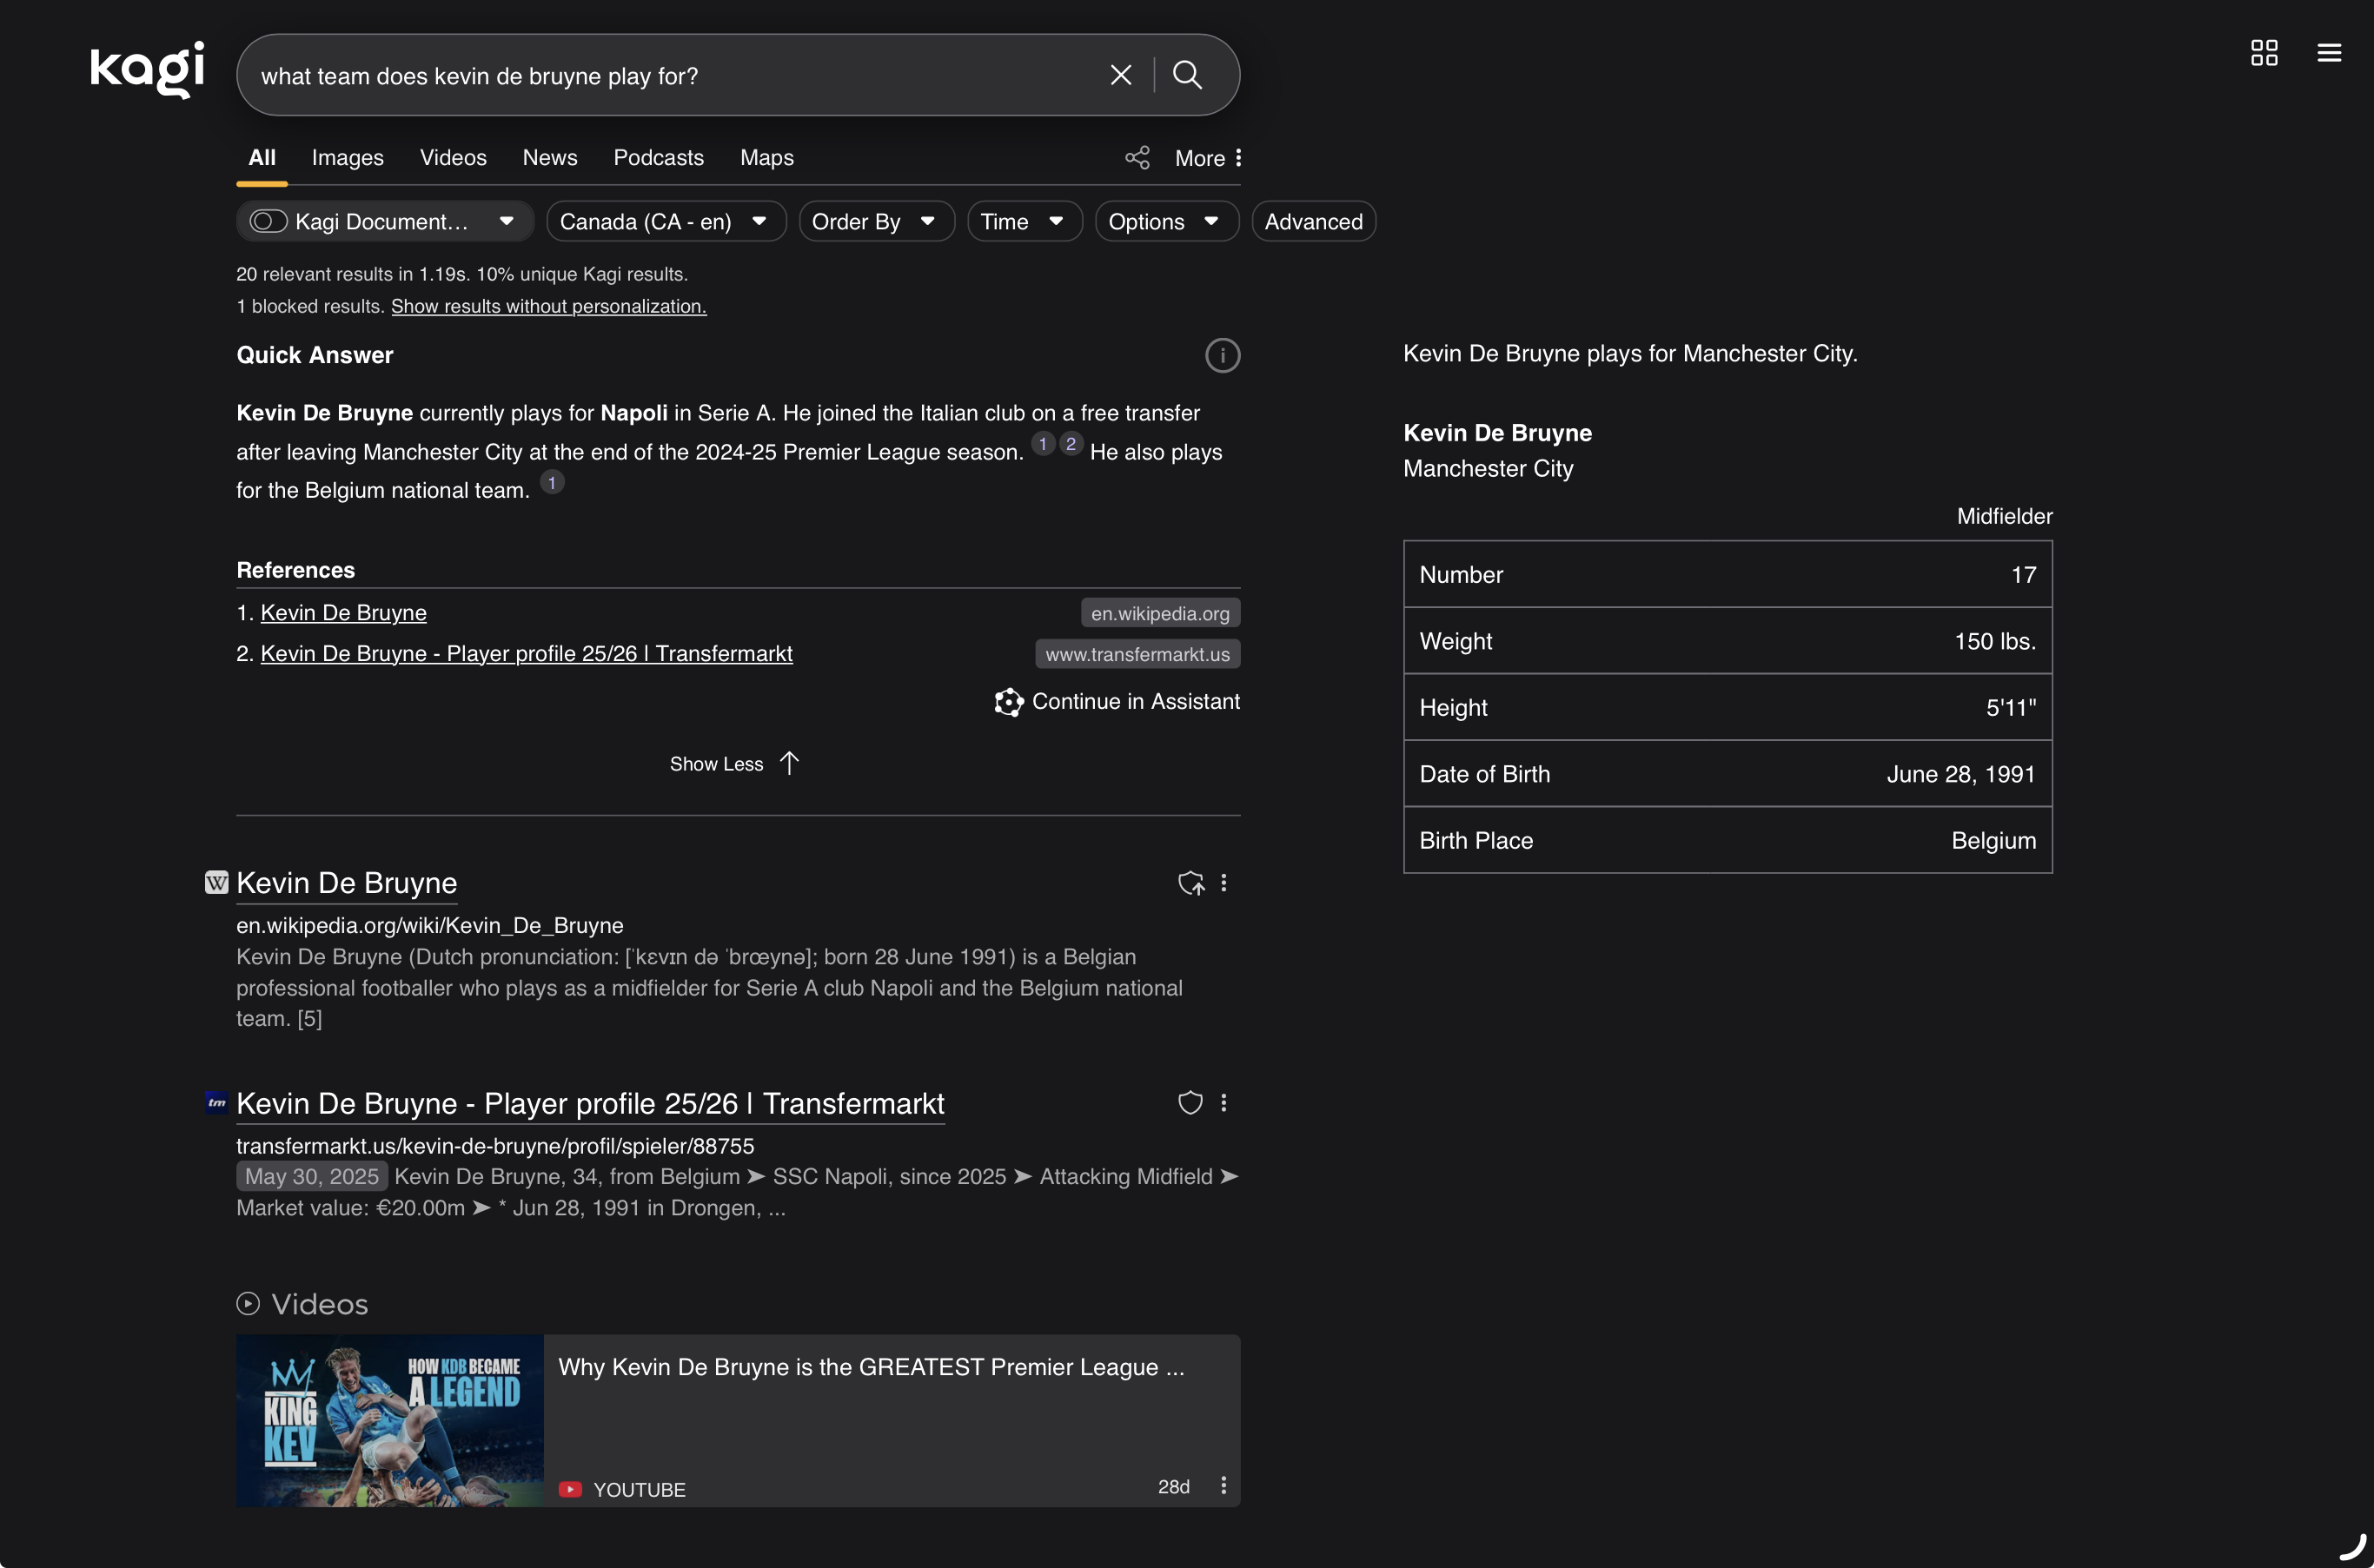Open three-dot menu on Wikipedia result
Viewport: 2374px width, 1568px height.
tap(1224, 883)
